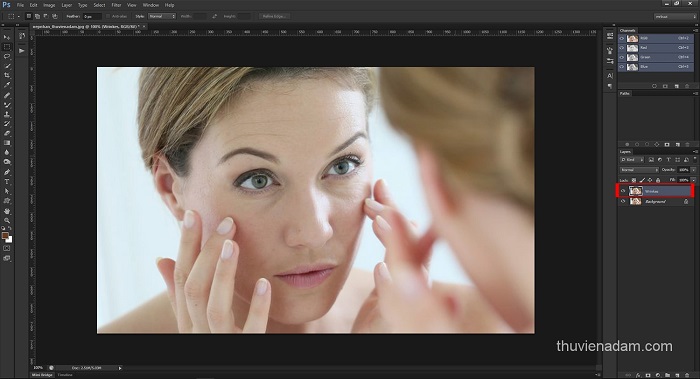The image size is (700, 379).
Task: Open layer blend mode Normal dropdown
Action: click(x=639, y=170)
